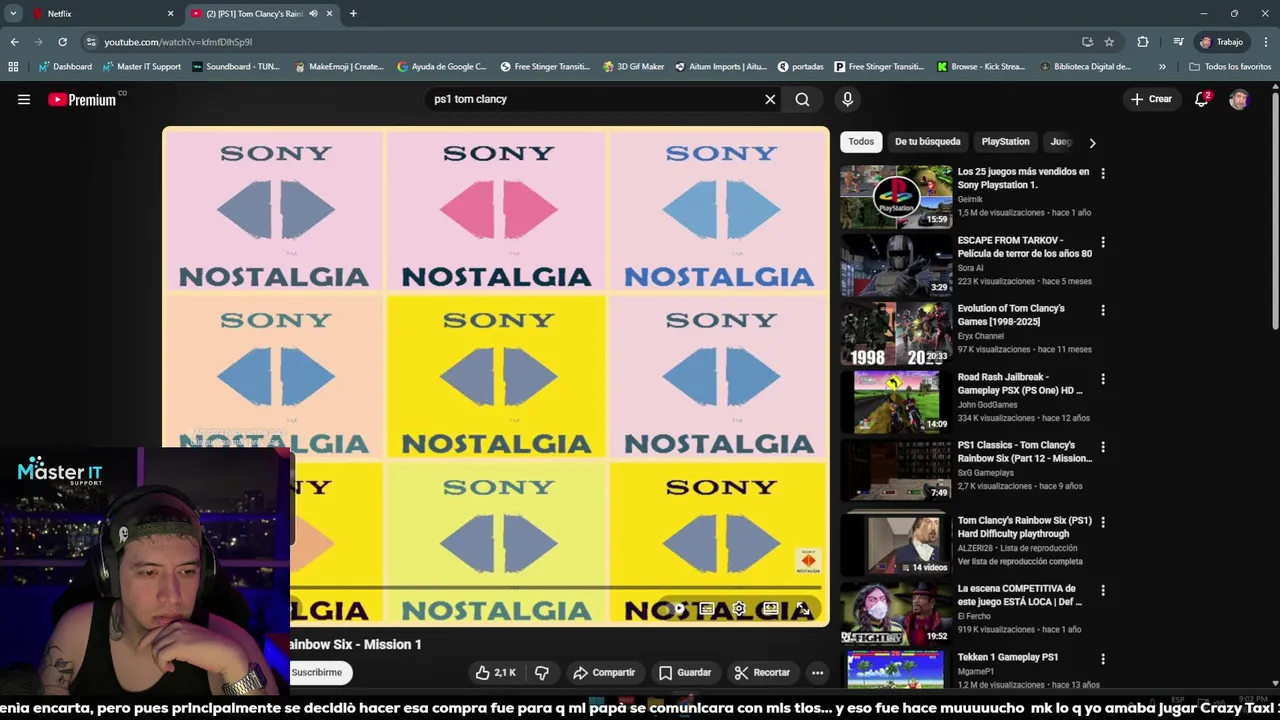Show more filter chips arrow
The width and height of the screenshot is (1280, 720).
tap(1092, 143)
